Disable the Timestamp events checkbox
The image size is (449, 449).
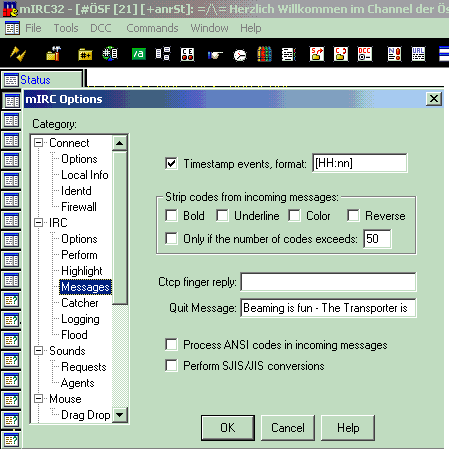click(x=171, y=163)
